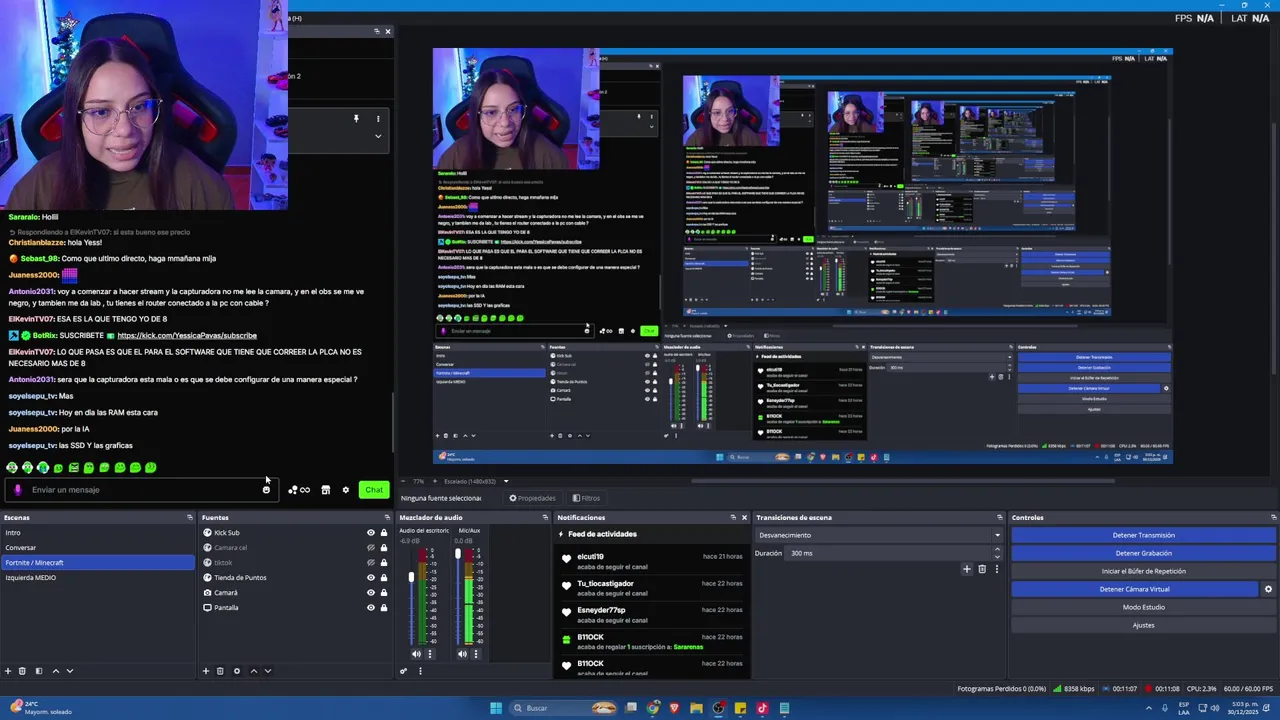This screenshot has height=720, width=1280.
Task: Move selected scene down
Action: pyautogui.click(x=70, y=671)
